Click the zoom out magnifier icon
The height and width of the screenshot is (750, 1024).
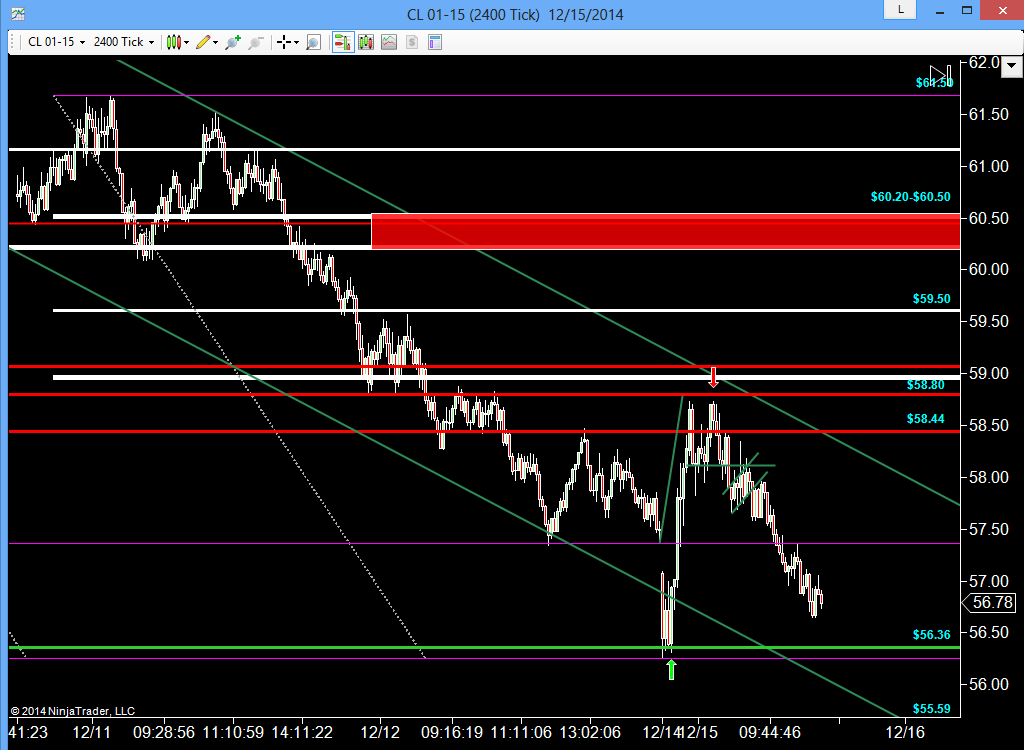255,42
